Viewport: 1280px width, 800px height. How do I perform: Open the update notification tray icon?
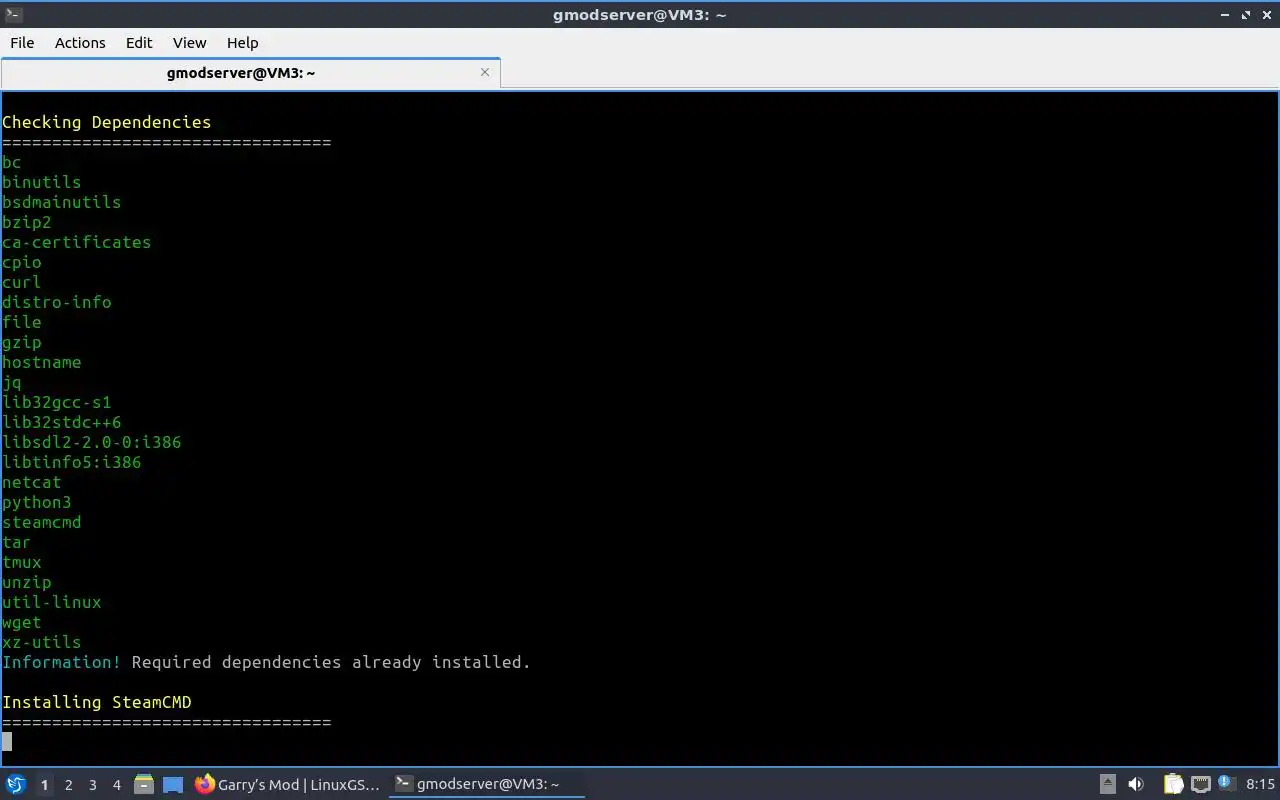pyautogui.click(x=1226, y=783)
